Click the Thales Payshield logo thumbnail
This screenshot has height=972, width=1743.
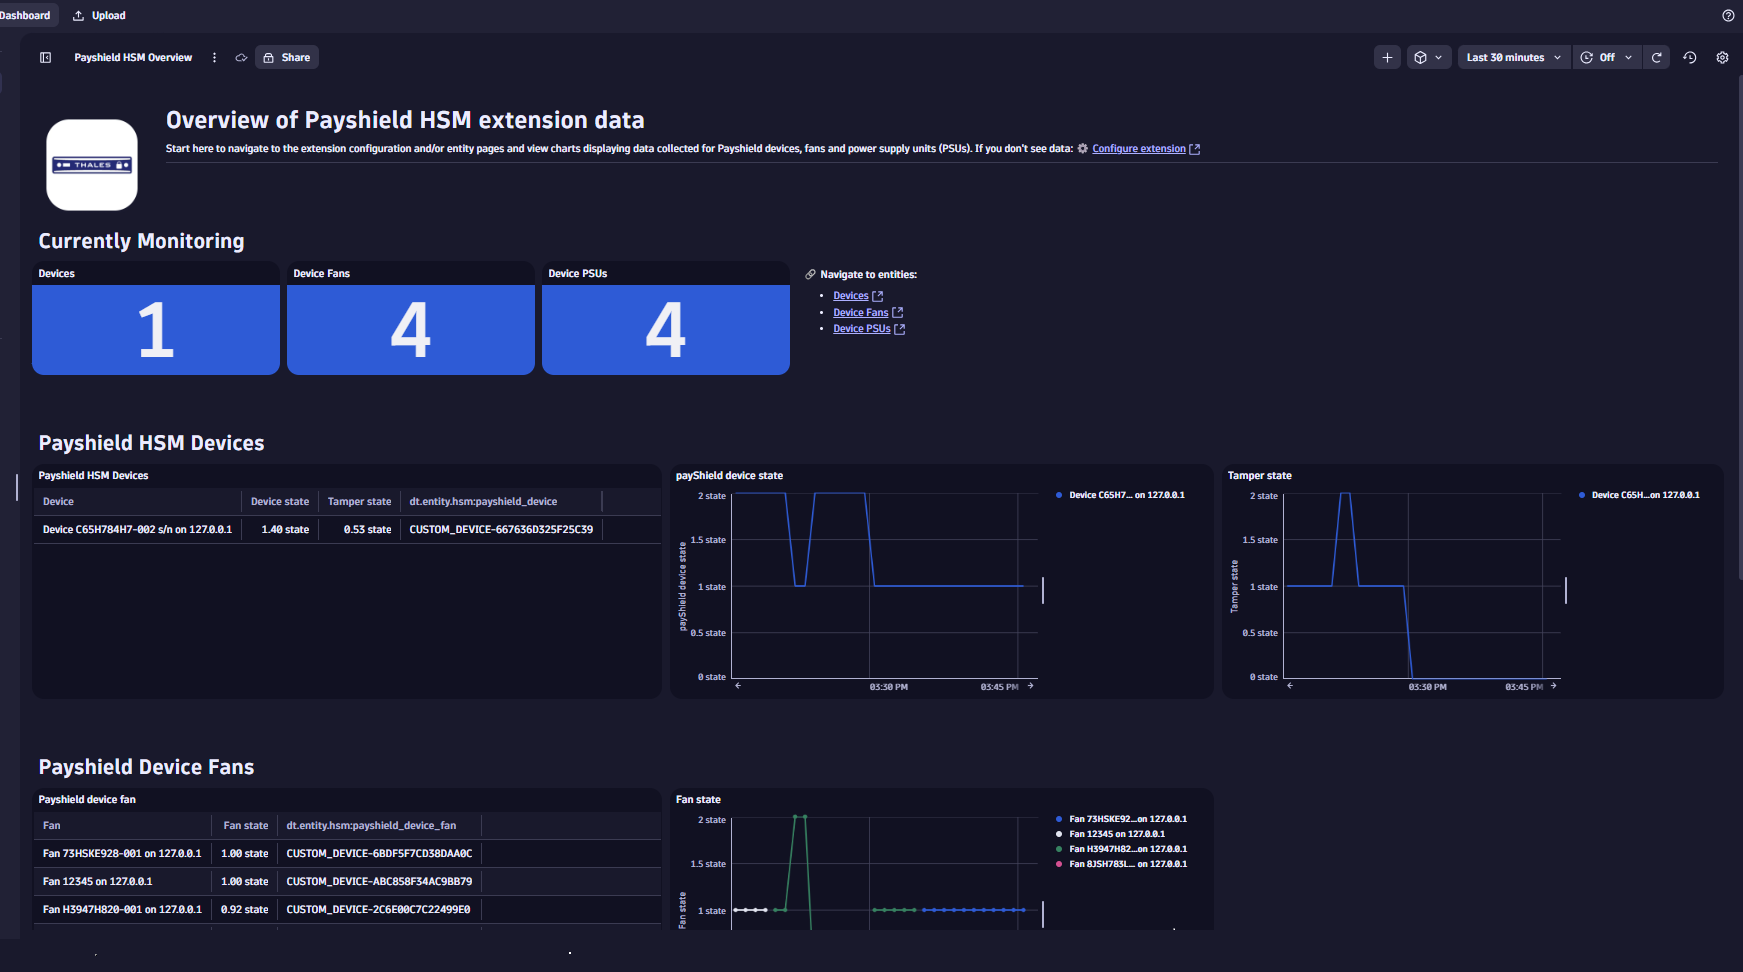pos(92,165)
